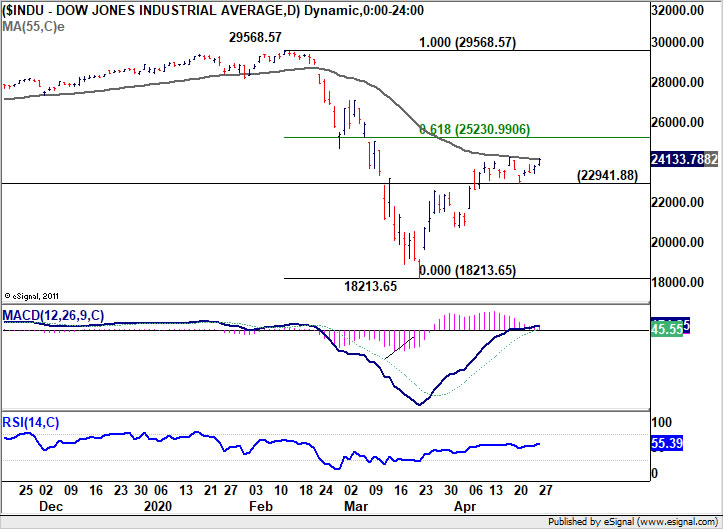Click the (22941.88) support level label
Viewport: 723px width, 529px height.
607,175
